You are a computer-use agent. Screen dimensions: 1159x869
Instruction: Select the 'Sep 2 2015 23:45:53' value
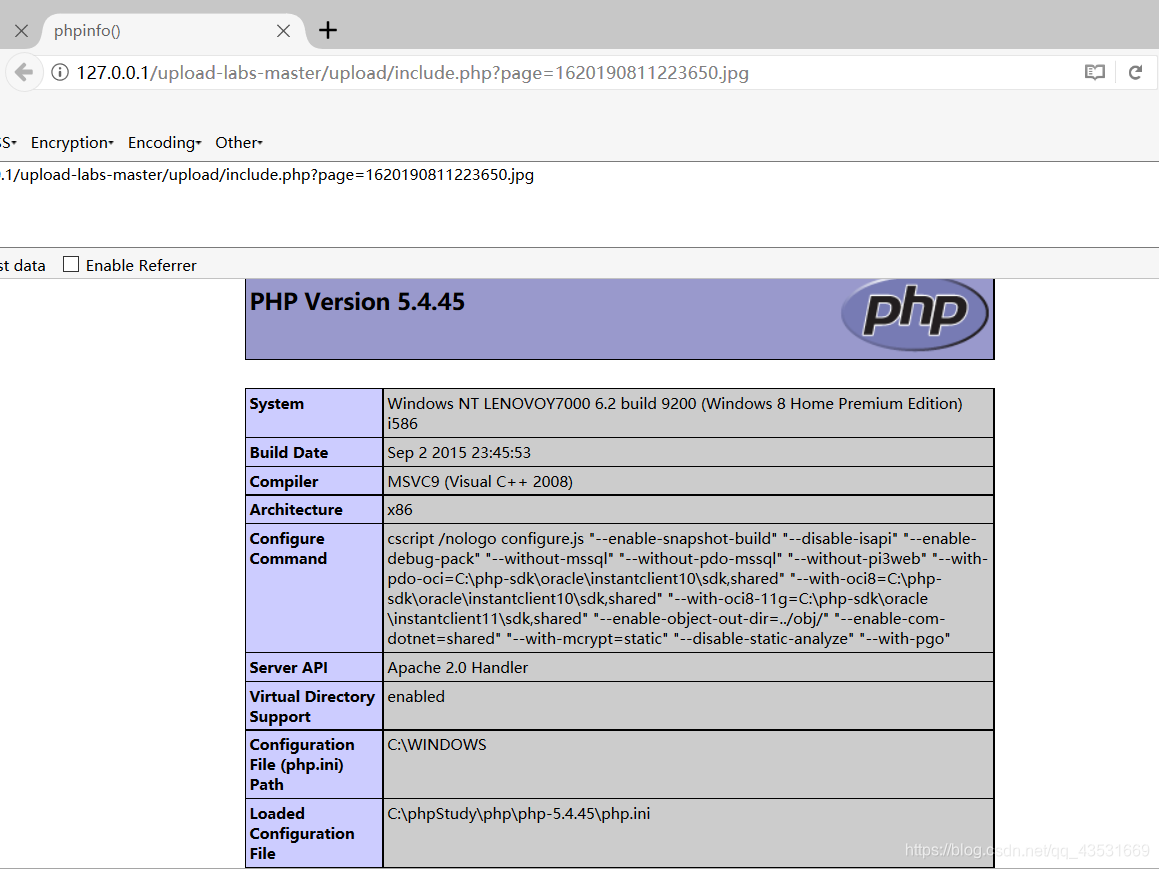[459, 452]
